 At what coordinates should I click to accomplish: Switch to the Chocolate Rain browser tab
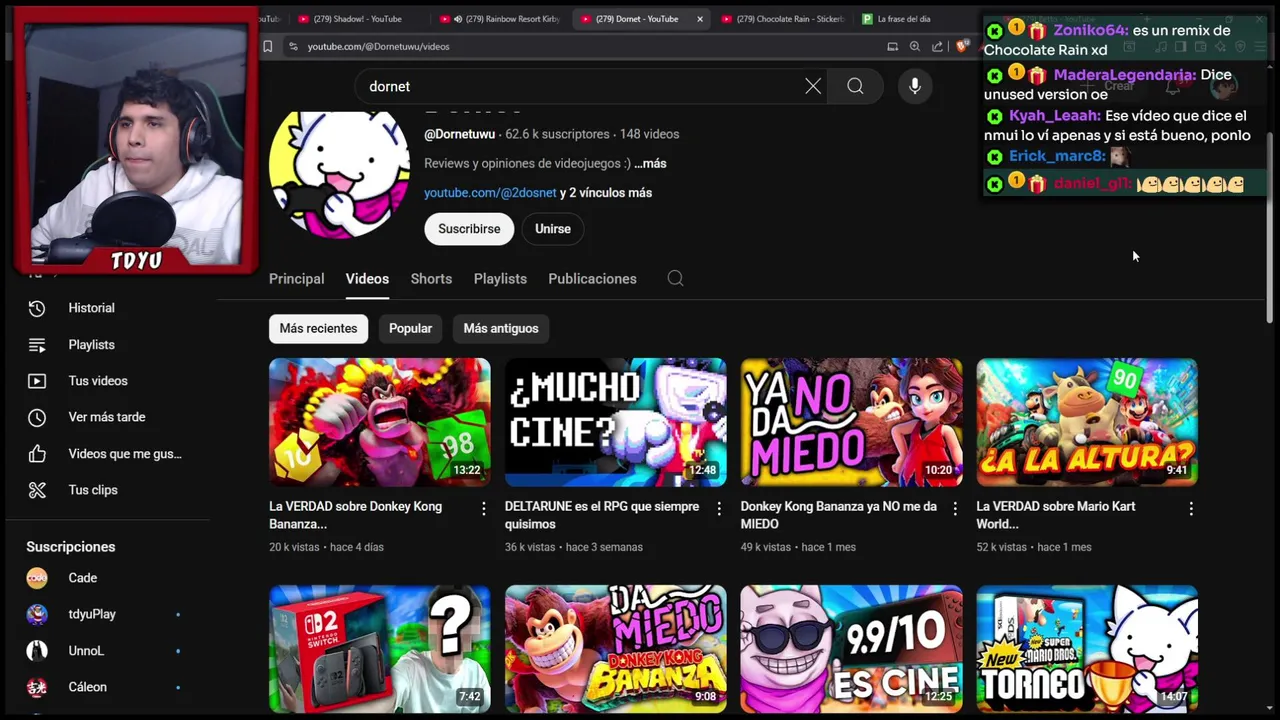(785, 19)
